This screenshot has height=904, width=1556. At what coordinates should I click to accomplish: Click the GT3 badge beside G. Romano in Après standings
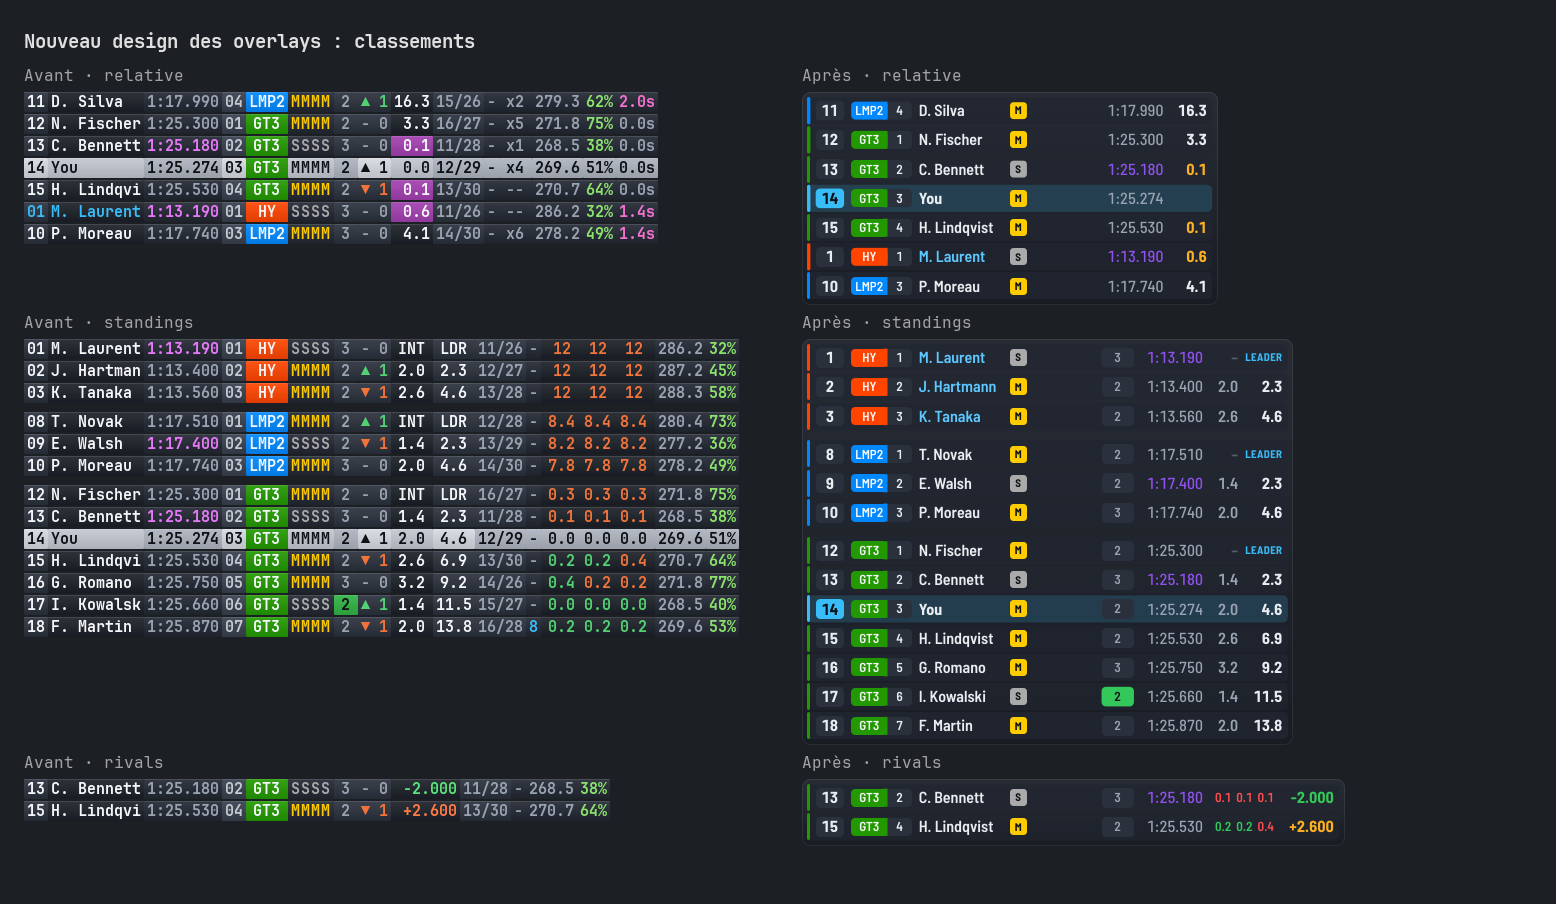[x=869, y=668]
